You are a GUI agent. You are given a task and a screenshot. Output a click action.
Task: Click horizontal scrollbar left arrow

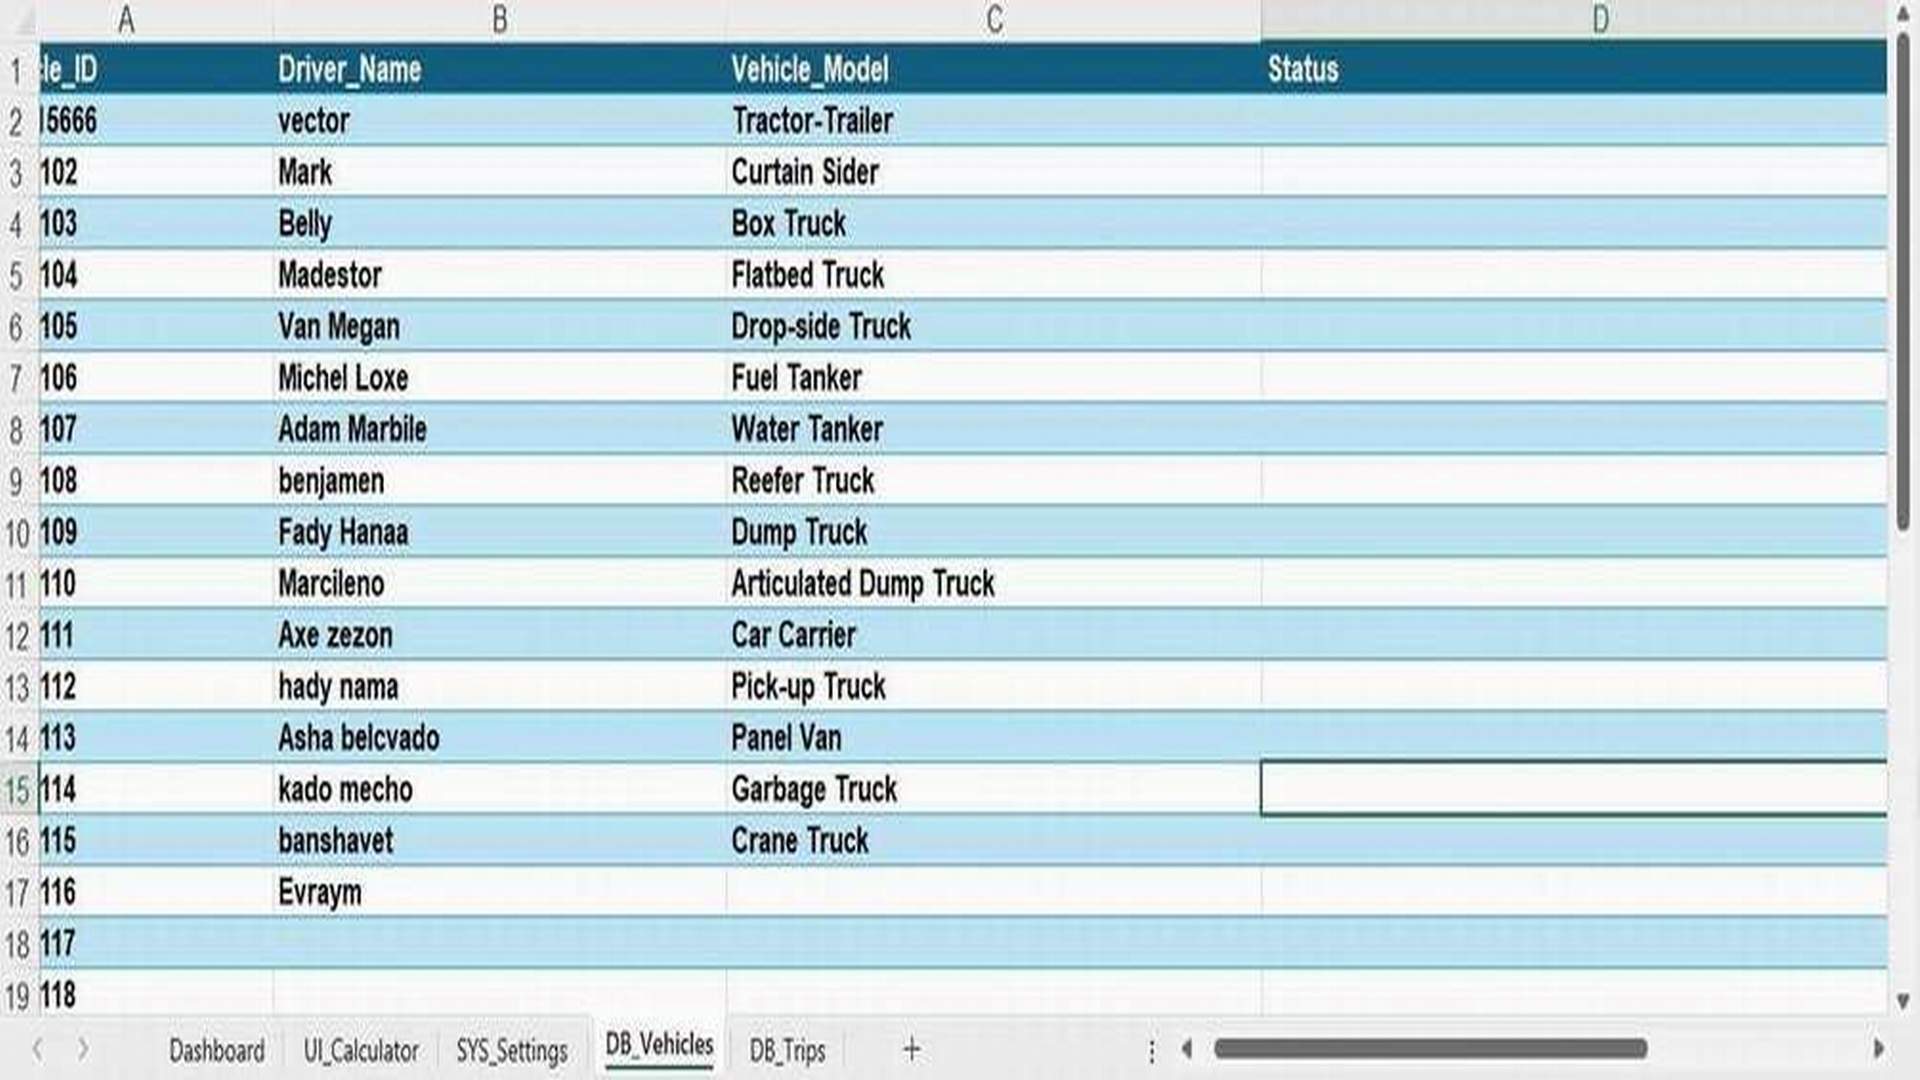click(x=1187, y=1049)
